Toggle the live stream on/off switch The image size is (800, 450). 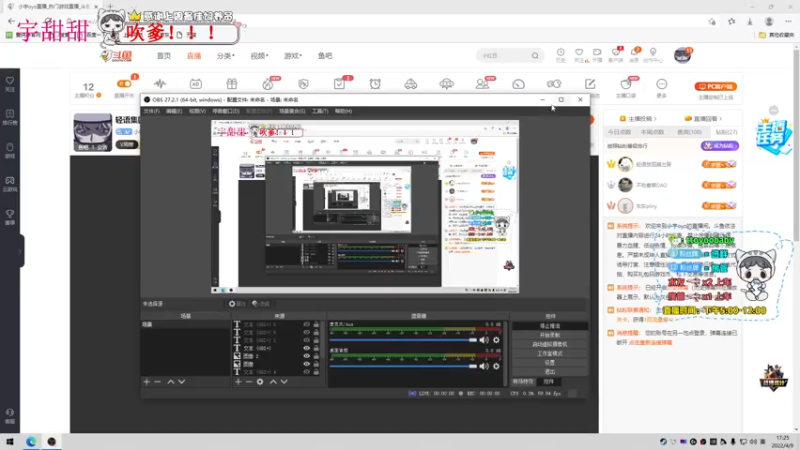coord(124,84)
